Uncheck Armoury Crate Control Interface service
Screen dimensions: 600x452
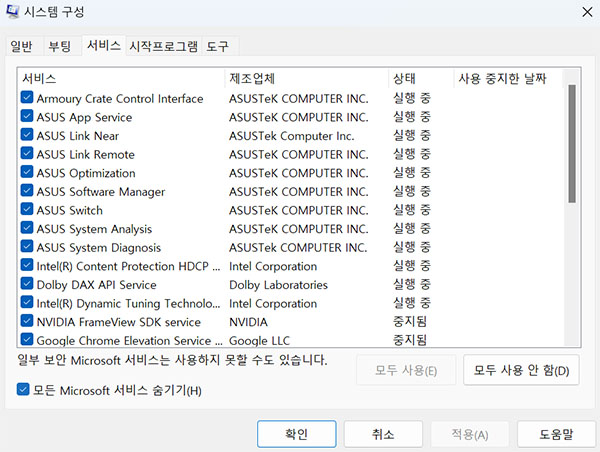pyautogui.click(x=27, y=98)
